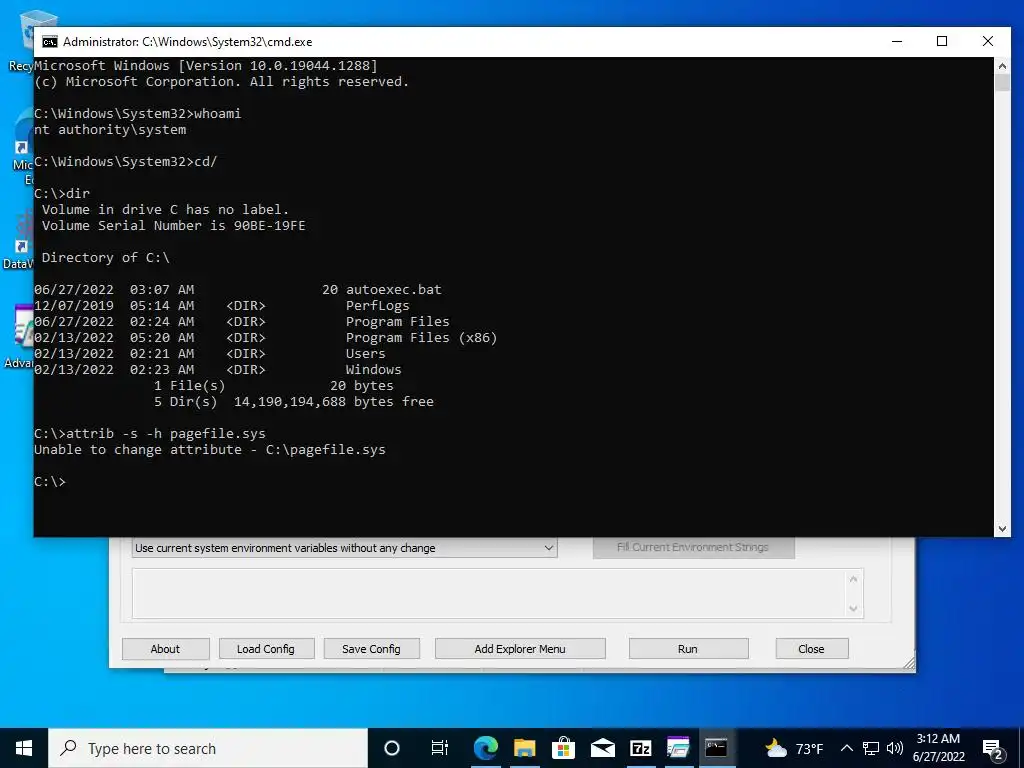Open File Explorer from the taskbar
1024x768 pixels.
(x=524, y=748)
